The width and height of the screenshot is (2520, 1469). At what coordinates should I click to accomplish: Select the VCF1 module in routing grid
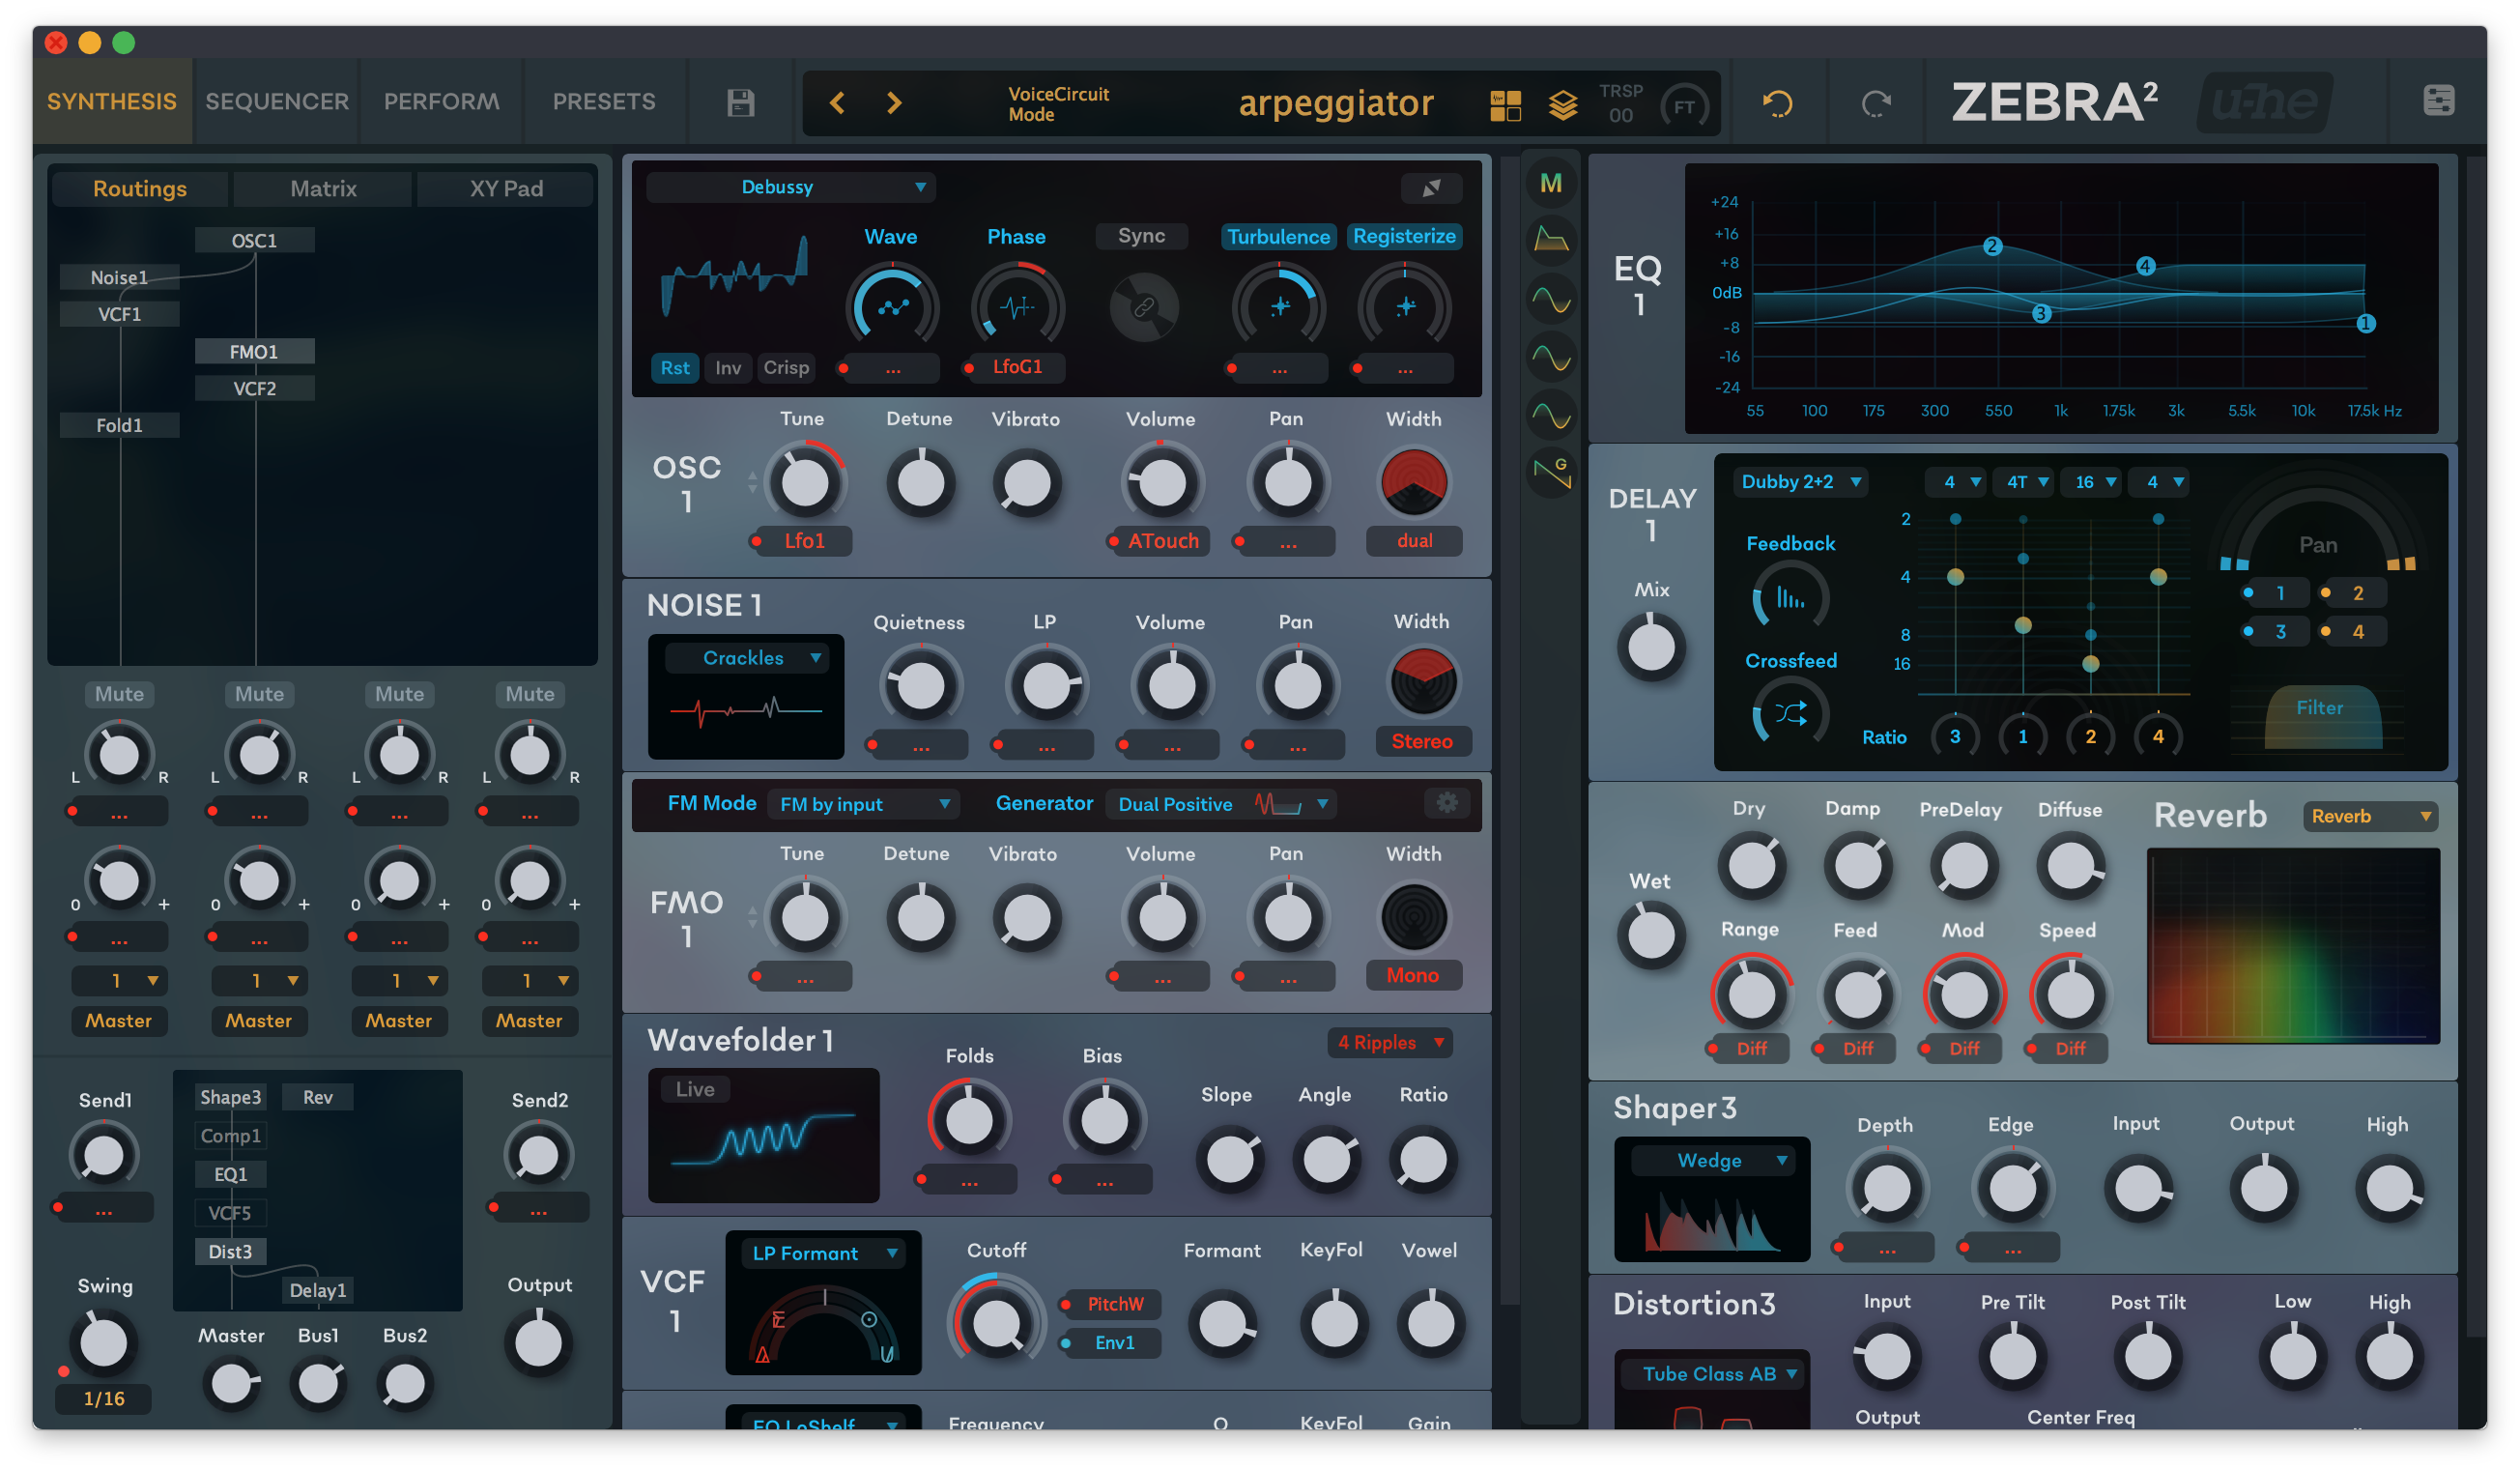[x=119, y=314]
